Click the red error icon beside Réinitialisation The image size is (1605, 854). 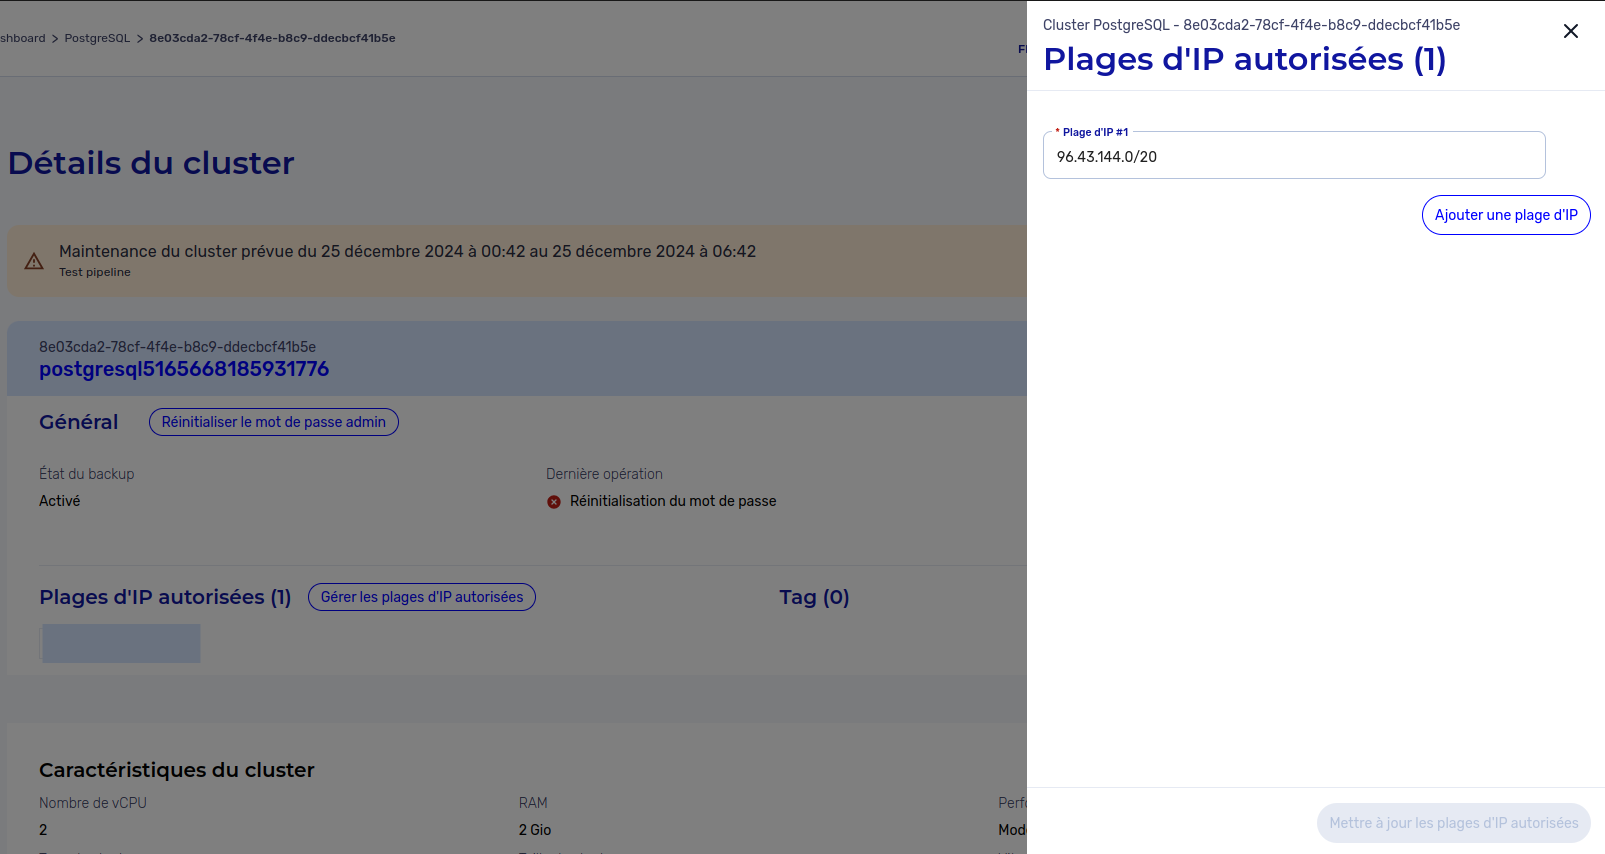pos(554,502)
